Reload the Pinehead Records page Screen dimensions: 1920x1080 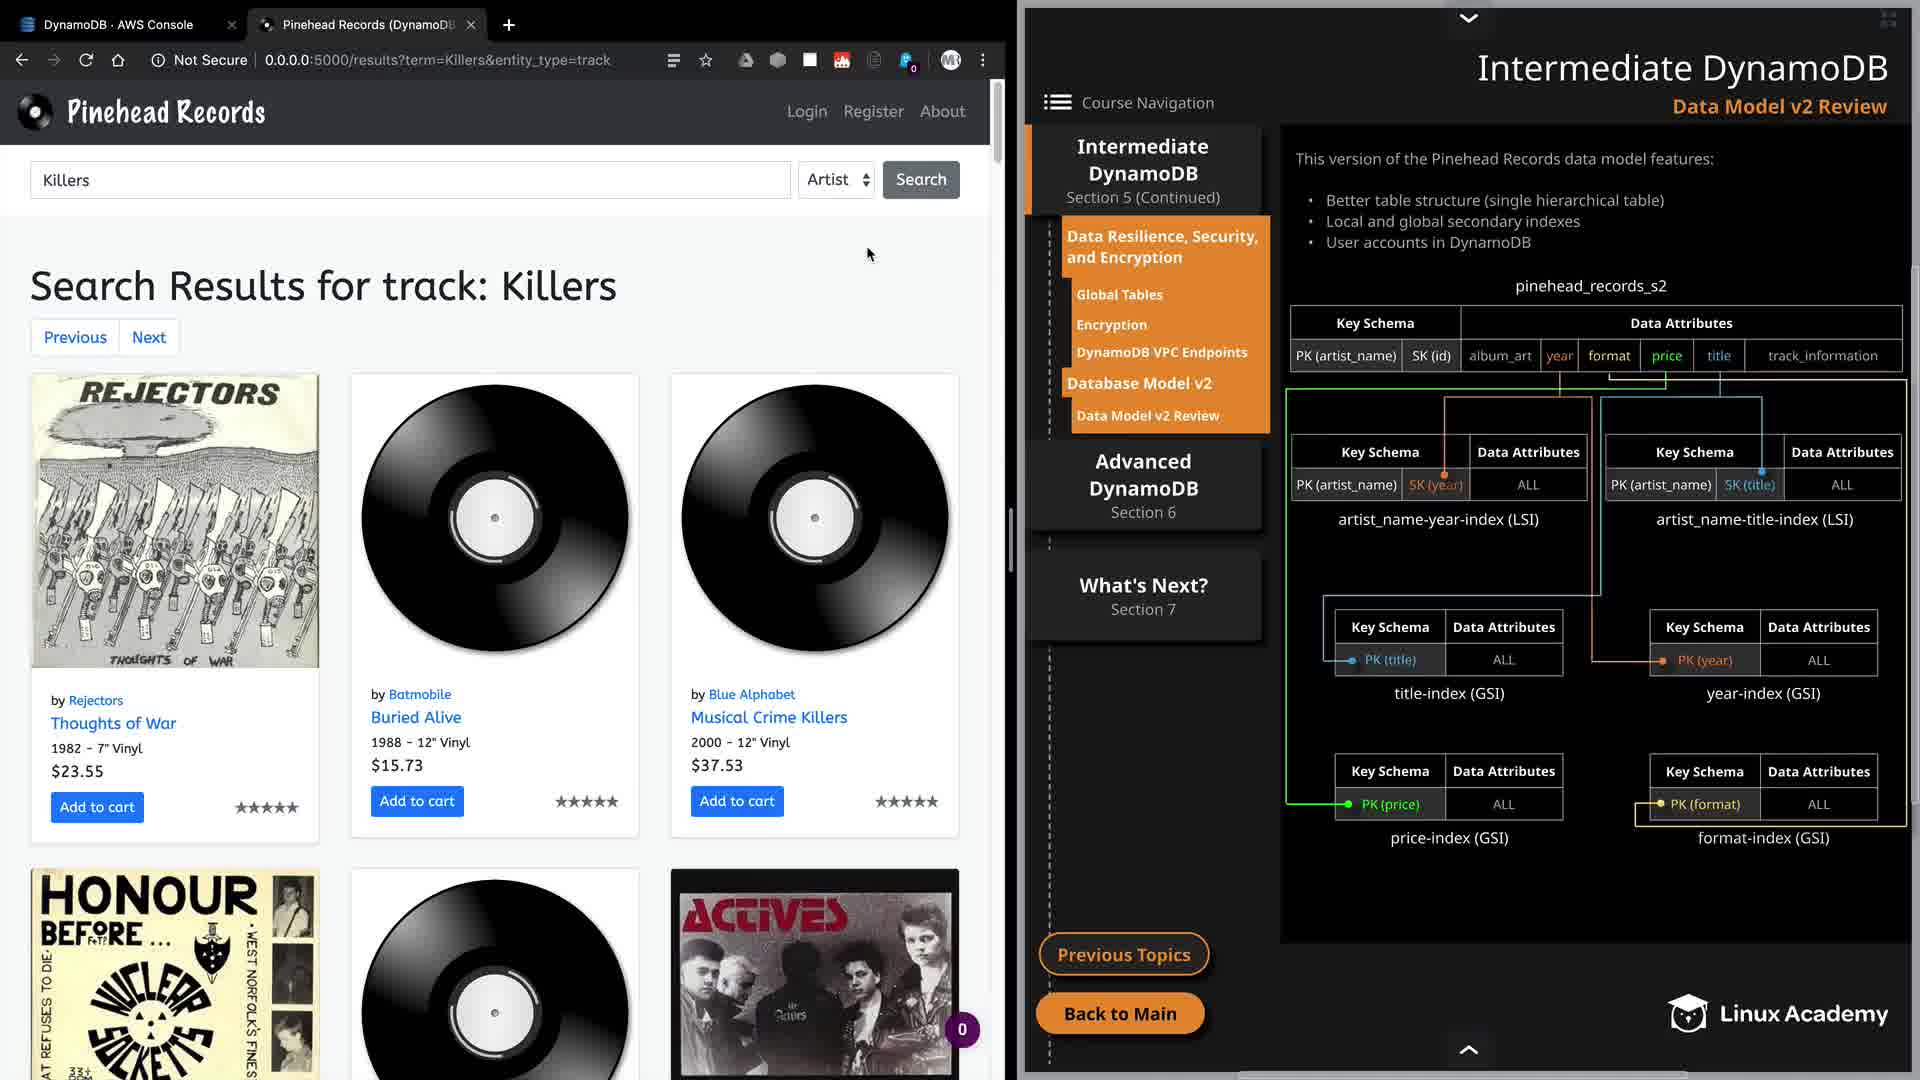click(86, 60)
